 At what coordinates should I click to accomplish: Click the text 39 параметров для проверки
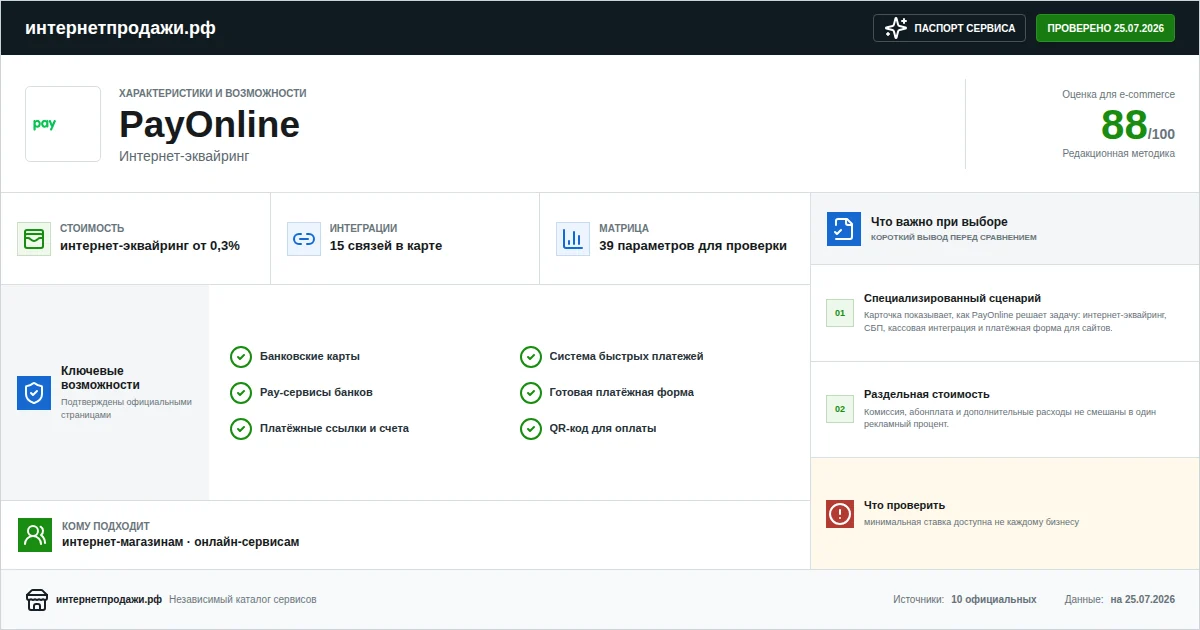click(x=693, y=246)
